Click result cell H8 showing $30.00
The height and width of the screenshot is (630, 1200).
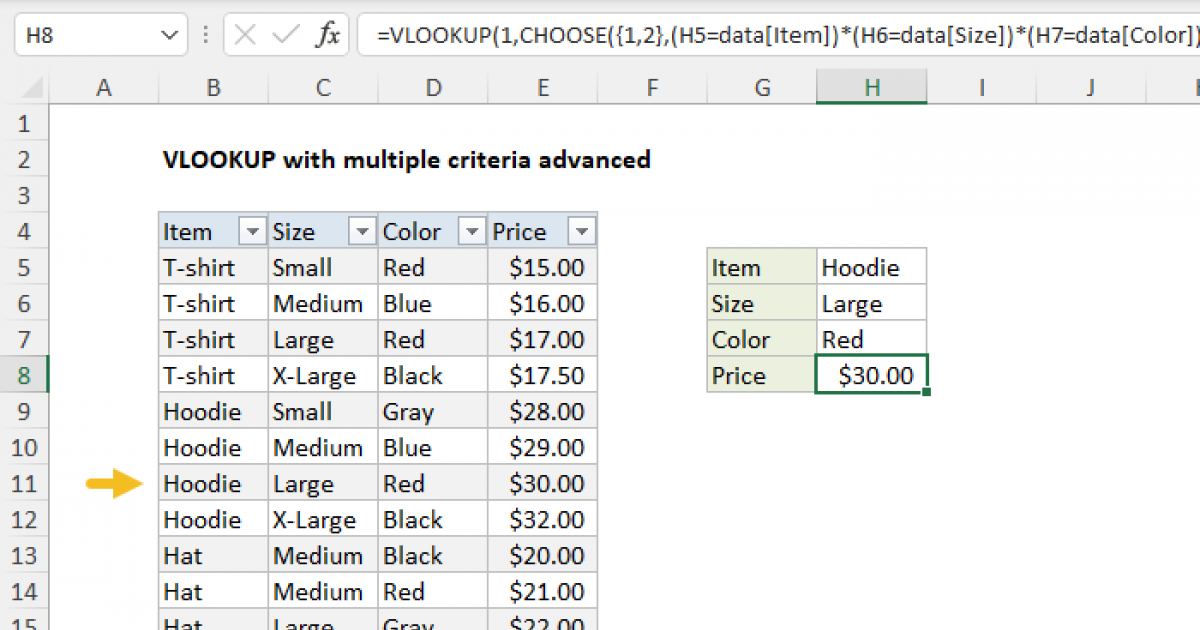click(x=872, y=376)
